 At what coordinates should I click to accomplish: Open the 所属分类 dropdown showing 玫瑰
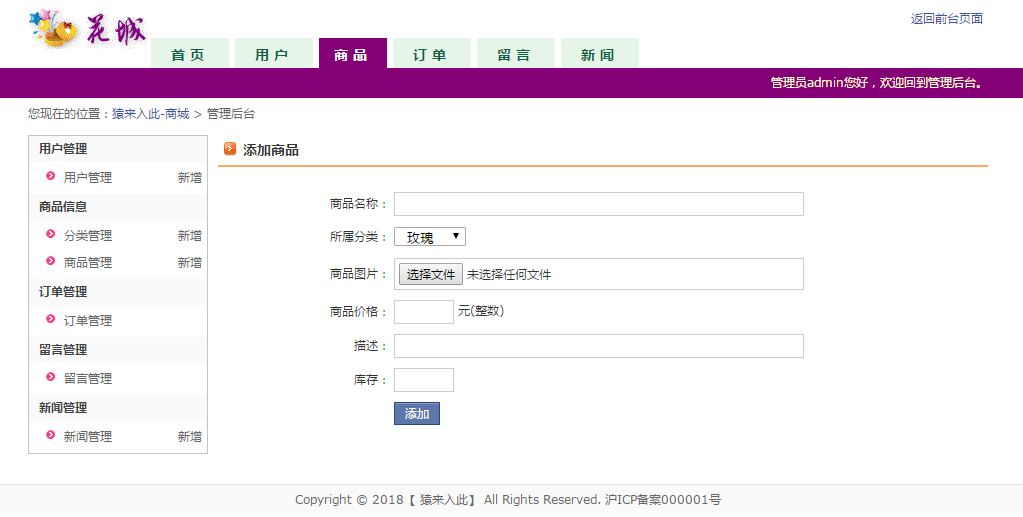click(430, 236)
